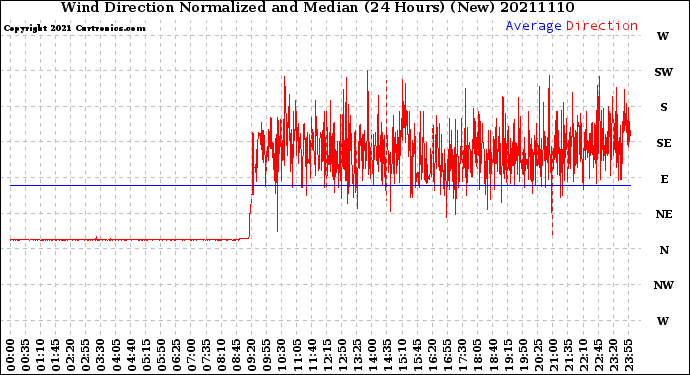Screen dimensions: 690x375
Task: Select the 22:45 time label
Action: 598,355
